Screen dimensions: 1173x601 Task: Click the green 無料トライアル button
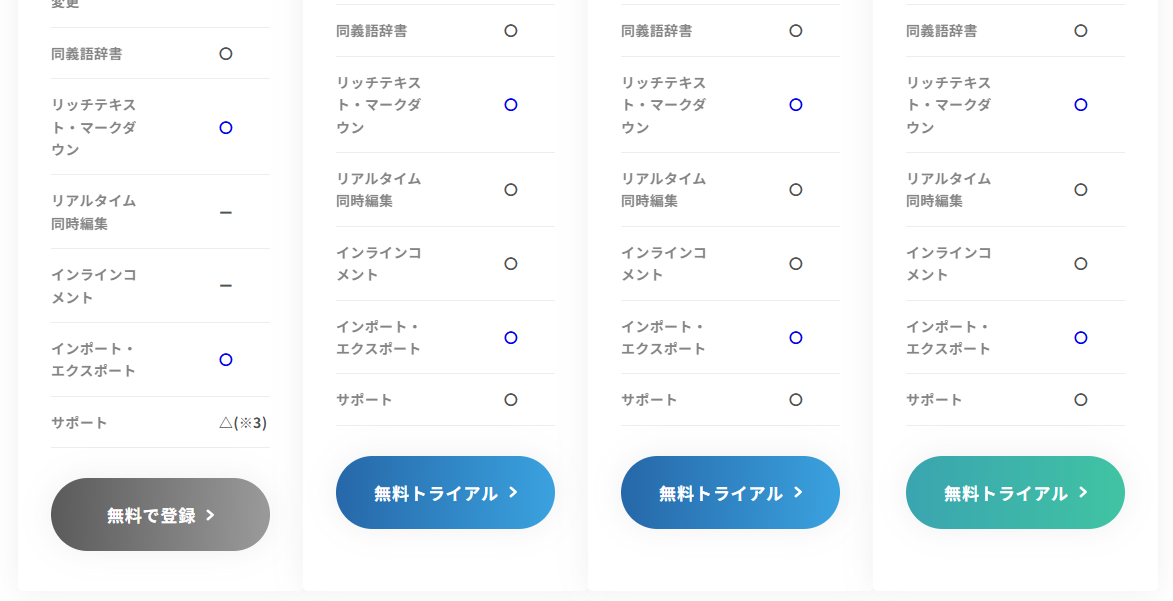coord(1015,492)
